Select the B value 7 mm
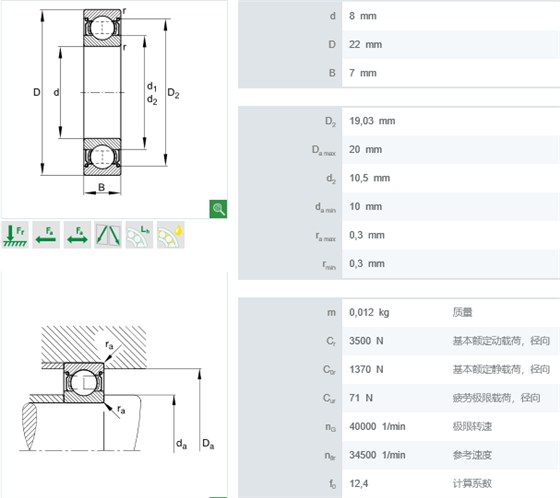Viewport: 560px width, 498px height. [363, 73]
